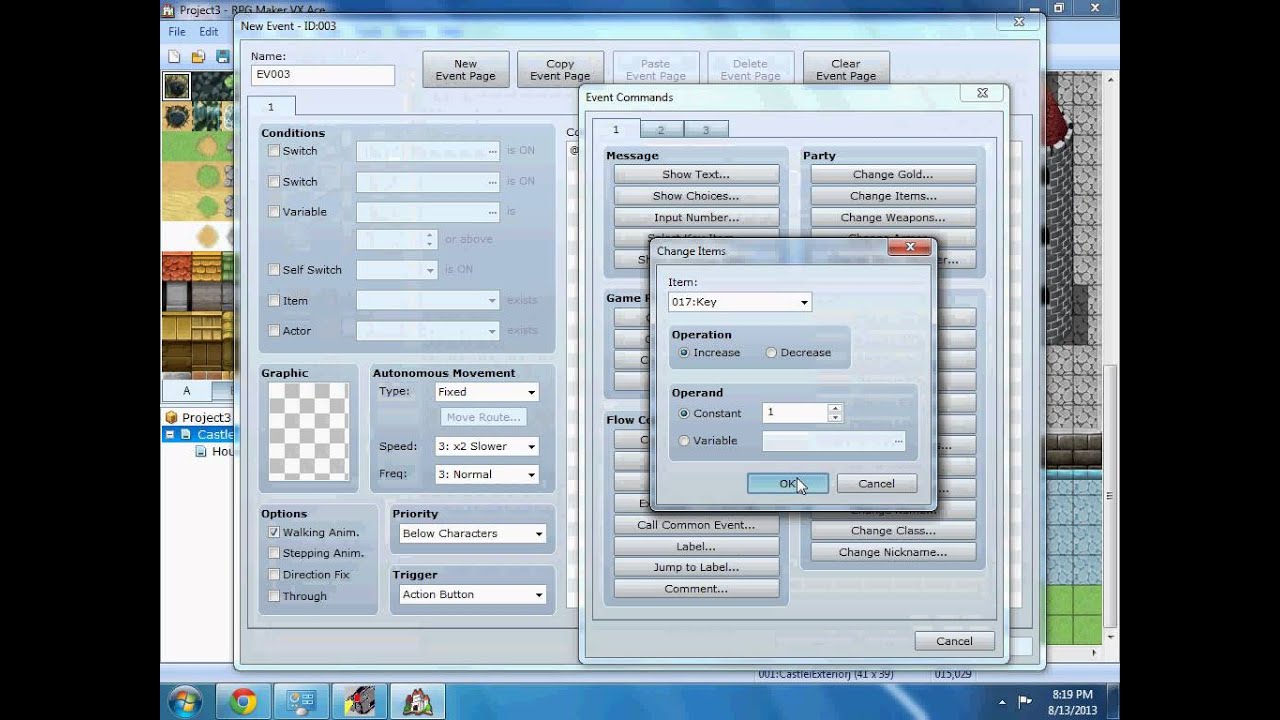Screen dimensions: 1280x720
Task: Open the Trigger dropdown
Action: click(x=472, y=594)
